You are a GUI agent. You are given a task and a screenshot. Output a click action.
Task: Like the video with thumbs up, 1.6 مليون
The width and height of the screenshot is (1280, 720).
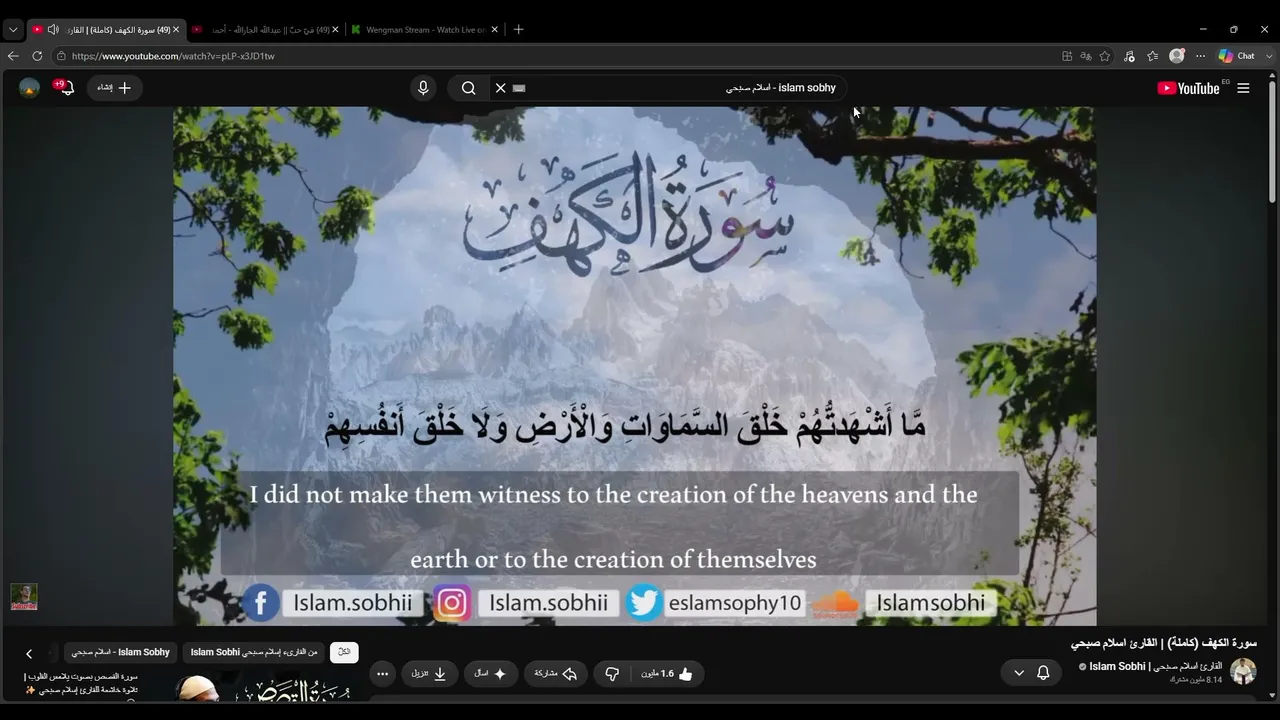click(x=667, y=674)
